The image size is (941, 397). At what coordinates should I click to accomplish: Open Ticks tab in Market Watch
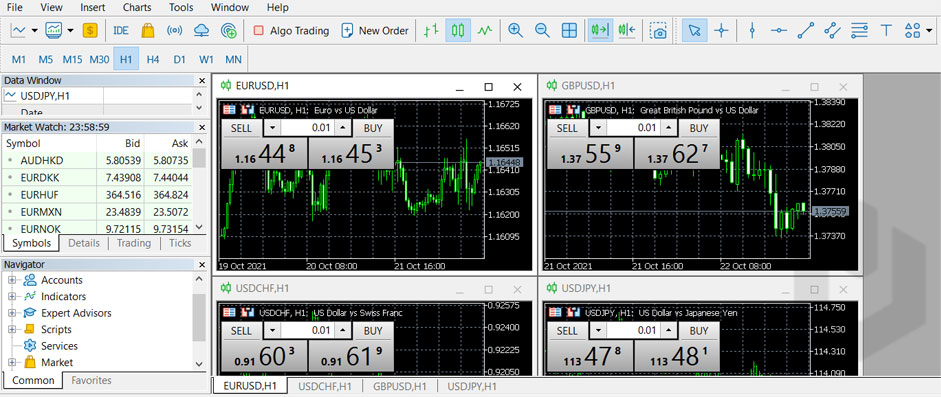pyautogui.click(x=180, y=243)
